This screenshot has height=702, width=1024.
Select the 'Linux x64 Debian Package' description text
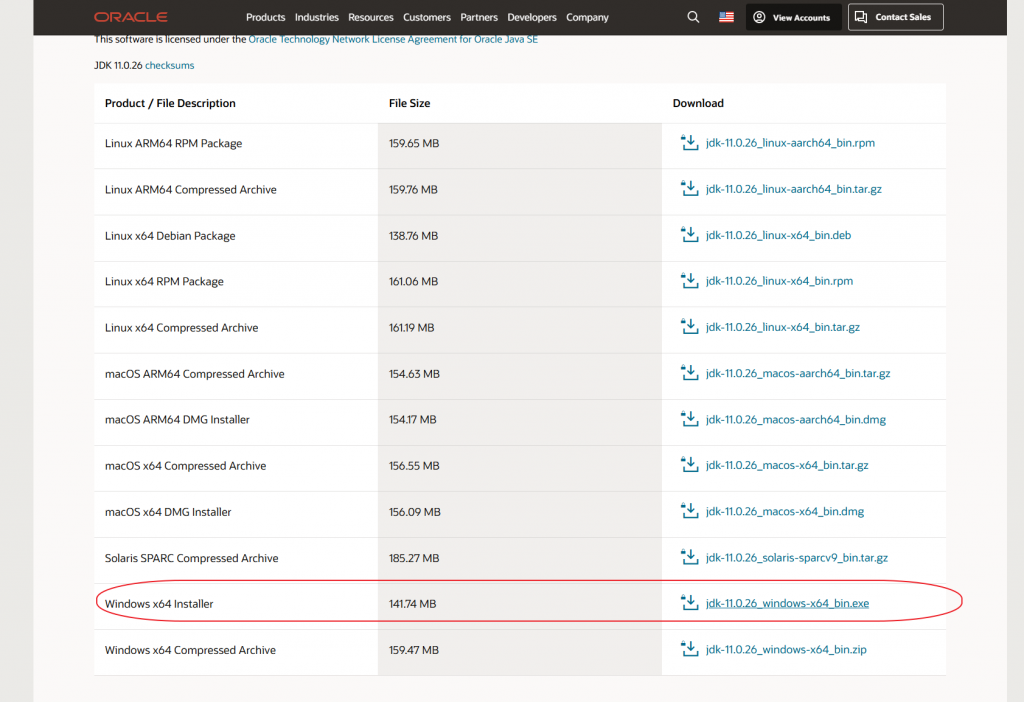(x=170, y=236)
